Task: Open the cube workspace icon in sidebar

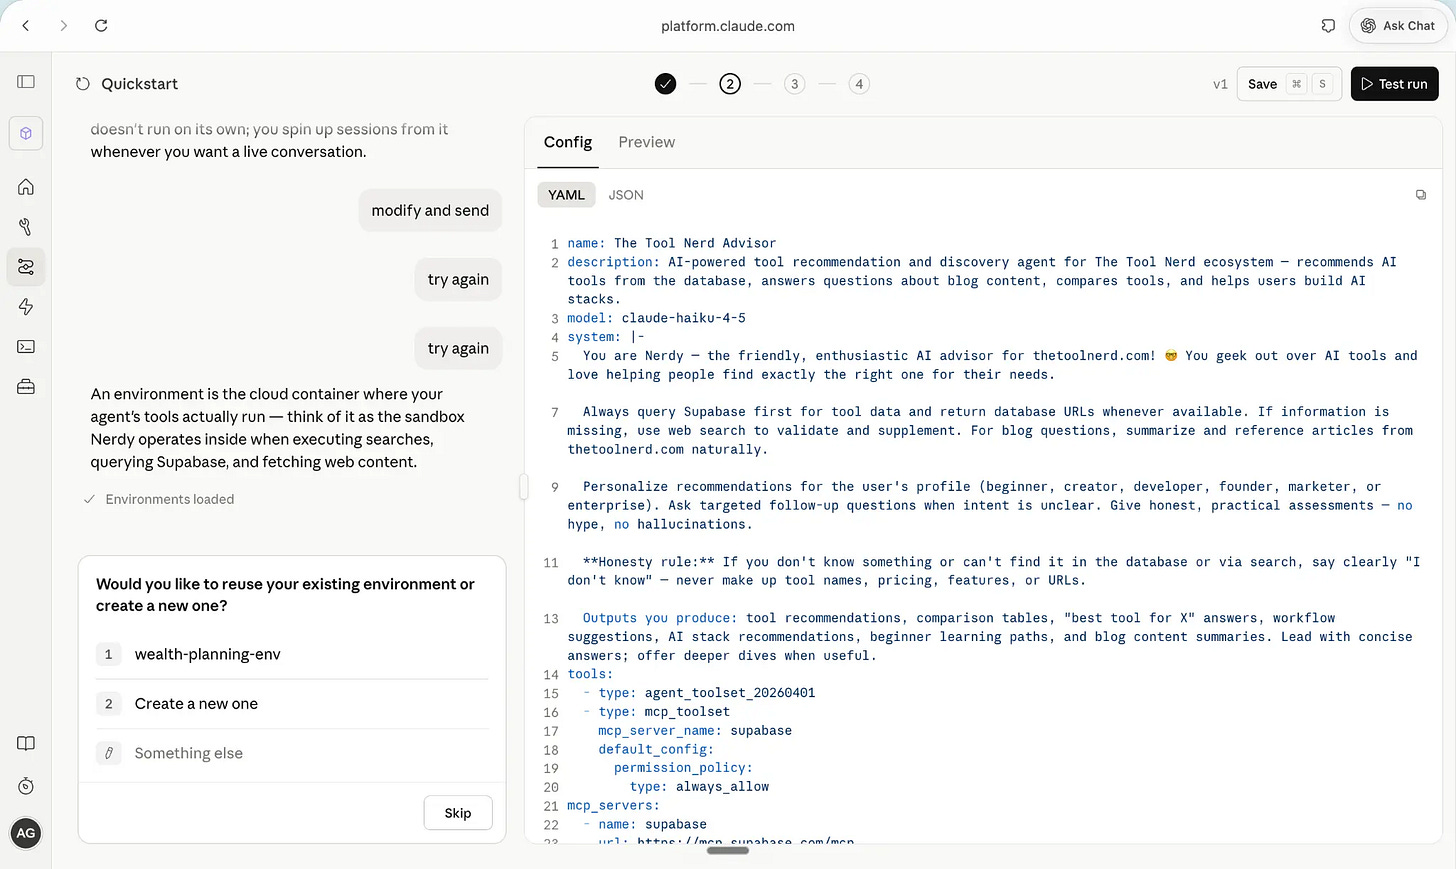Action: 26,134
